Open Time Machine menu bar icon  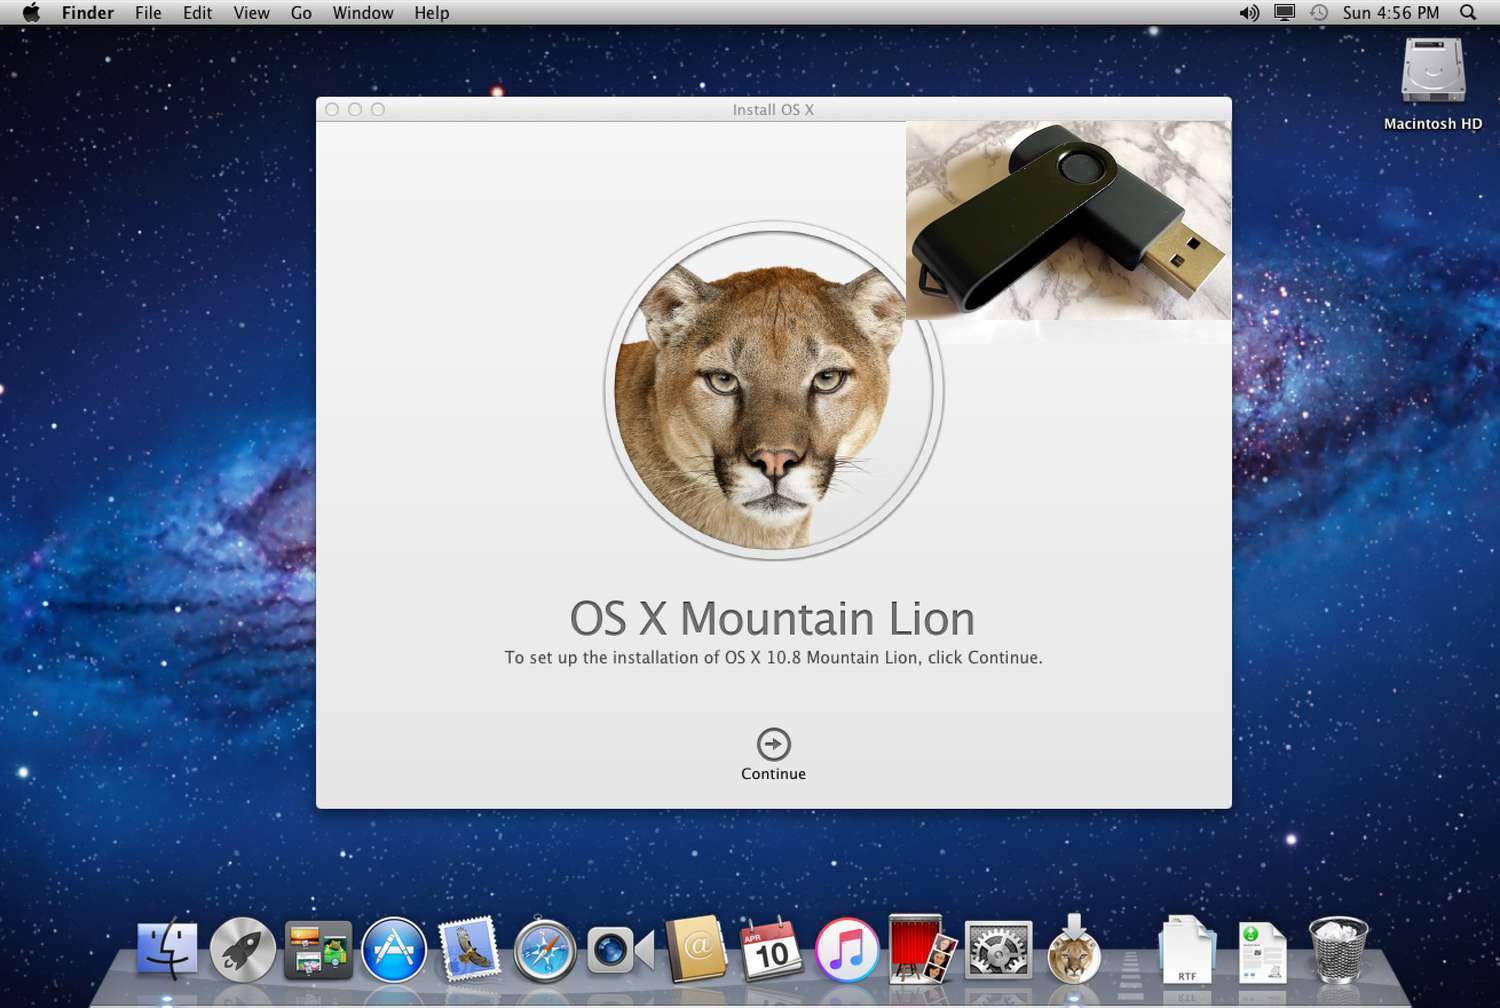[1319, 13]
